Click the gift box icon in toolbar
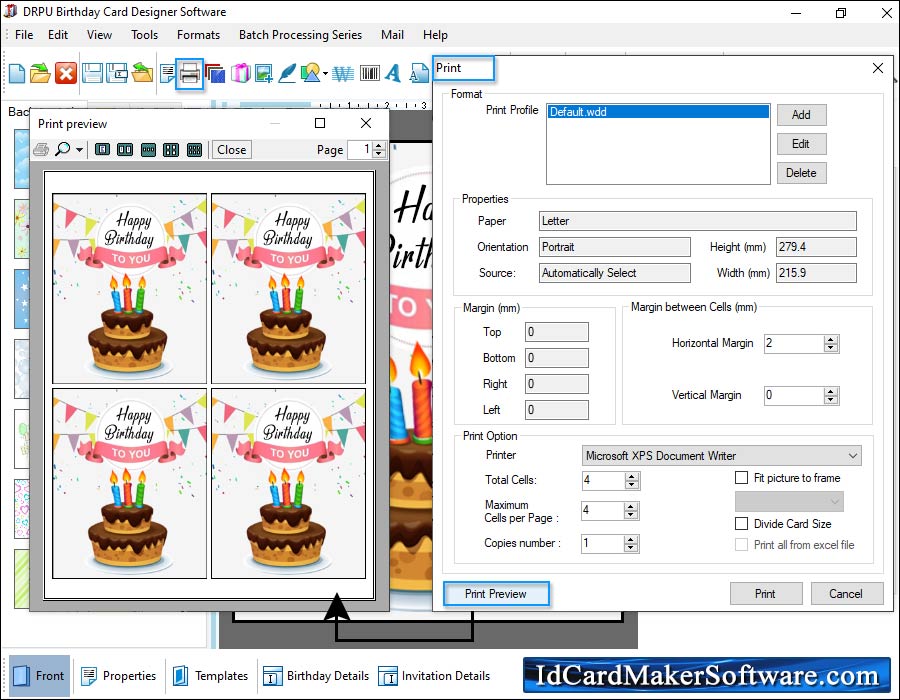The height and width of the screenshot is (700, 900). [240, 73]
